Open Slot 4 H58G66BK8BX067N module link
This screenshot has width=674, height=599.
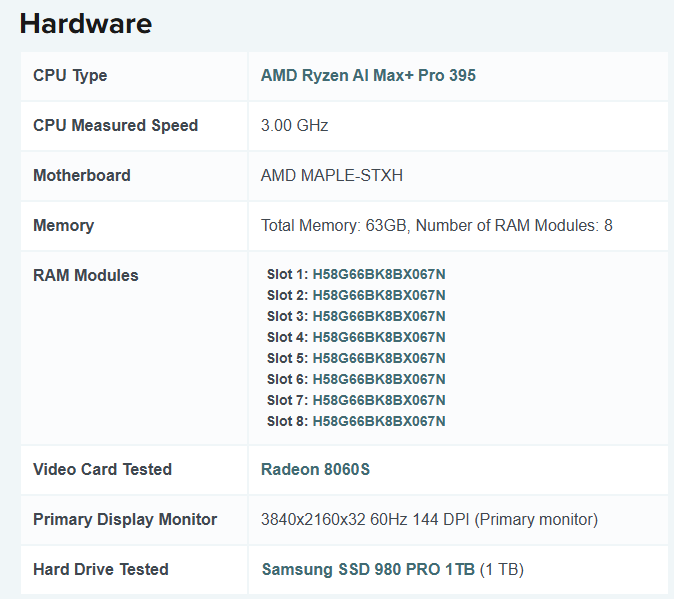click(379, 337)
